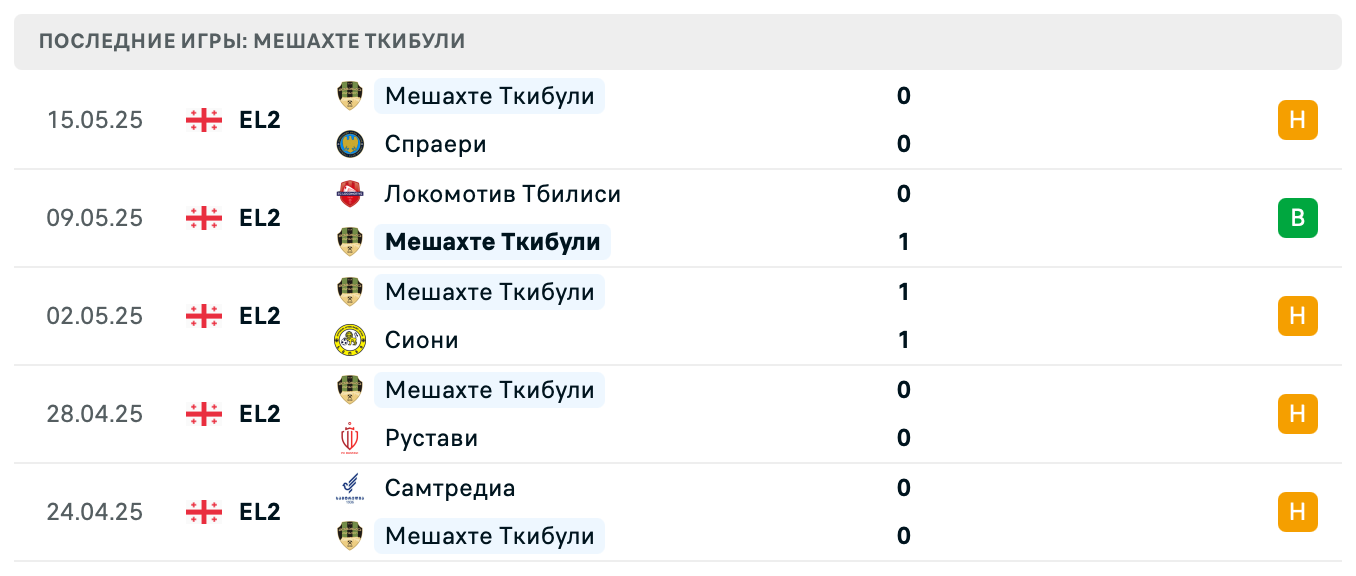The image size is (1356, 576).
Task: Click the Georgian flag beside 09.05.25 match
Action: coord(203,218)
